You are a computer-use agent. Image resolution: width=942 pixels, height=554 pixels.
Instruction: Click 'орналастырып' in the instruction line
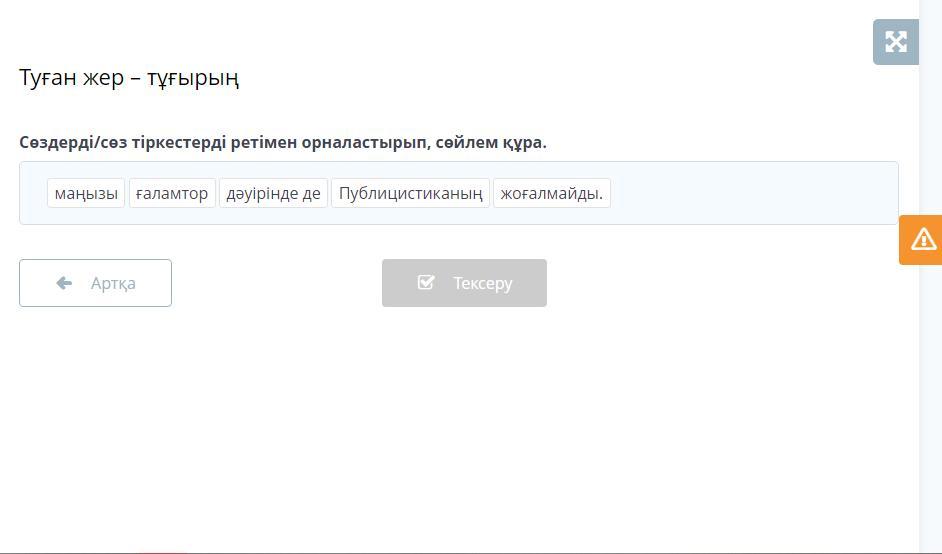tap(366, 142)
